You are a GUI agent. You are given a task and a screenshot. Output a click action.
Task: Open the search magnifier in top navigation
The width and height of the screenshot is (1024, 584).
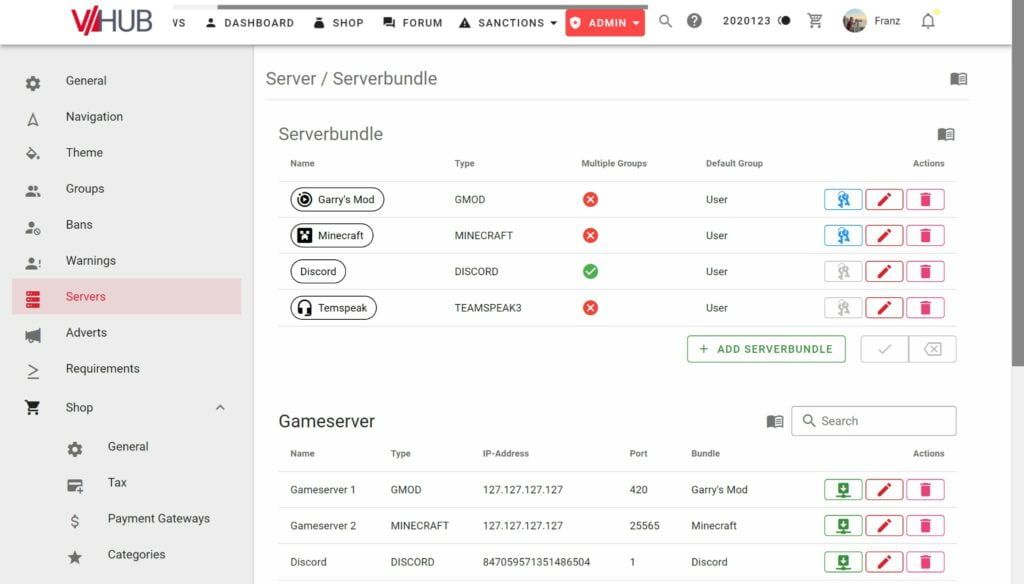point(665,22)
